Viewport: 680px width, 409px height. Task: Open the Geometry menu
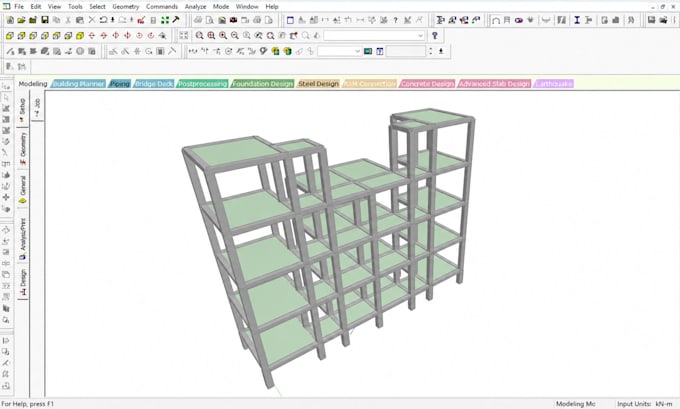click(125, 7)
